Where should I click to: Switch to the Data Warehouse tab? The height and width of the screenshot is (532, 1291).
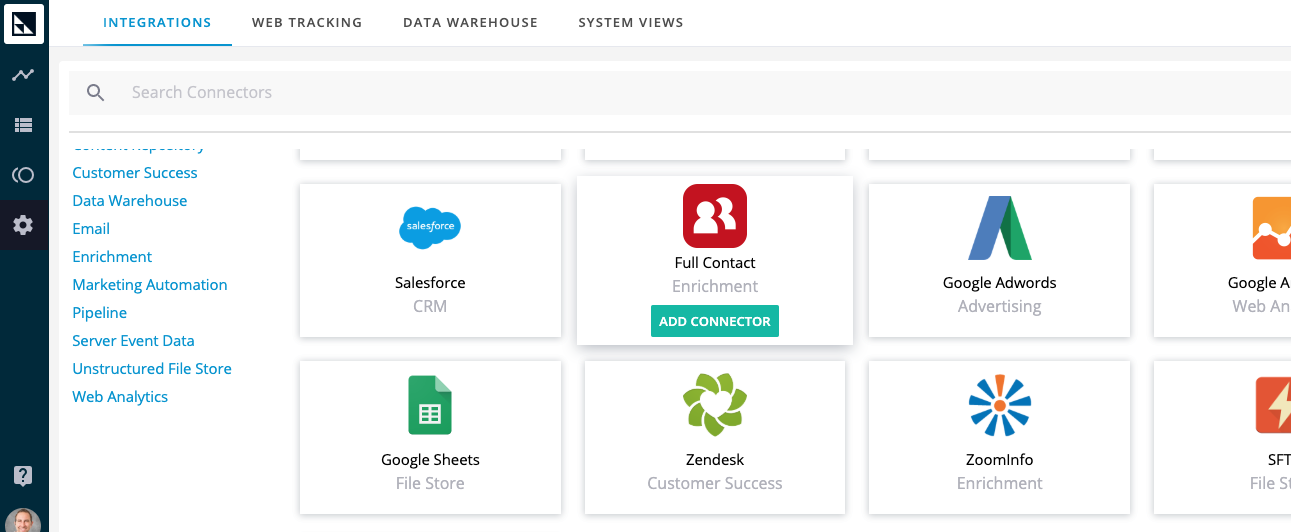coord(470,22)
